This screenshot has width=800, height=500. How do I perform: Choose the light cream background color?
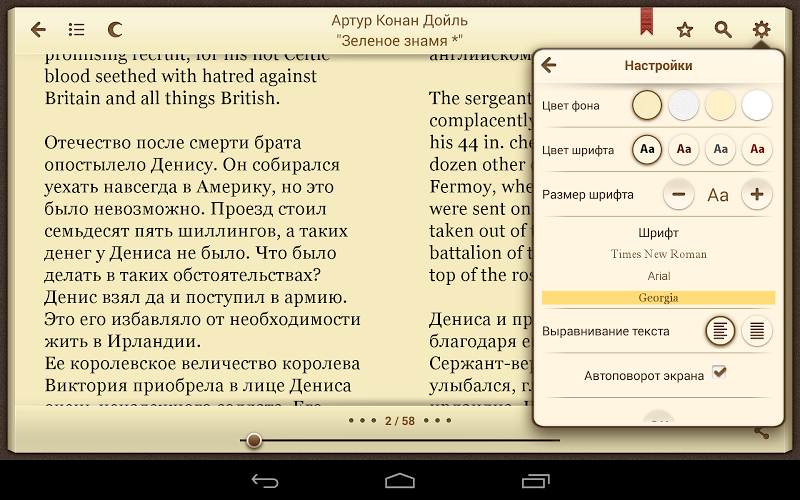(720, 105)
